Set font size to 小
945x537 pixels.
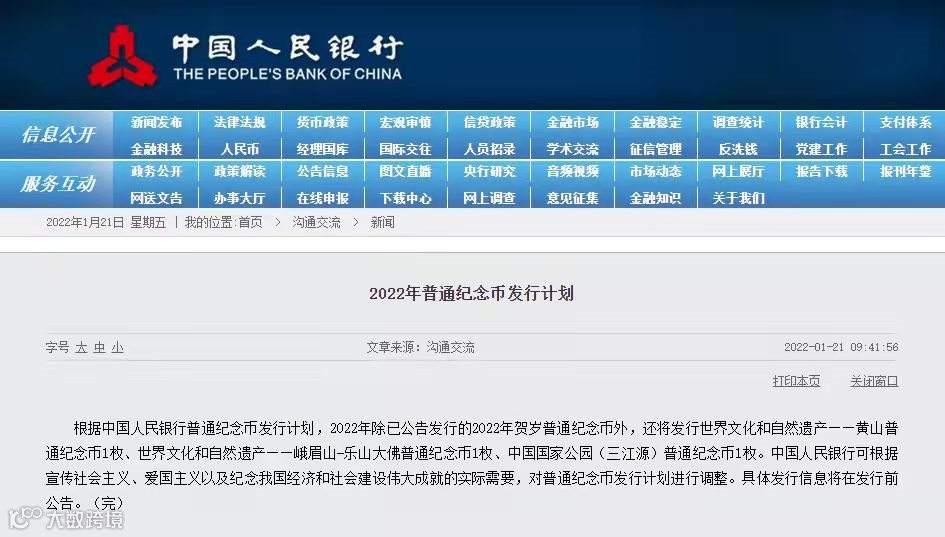[x=118, y=347]
